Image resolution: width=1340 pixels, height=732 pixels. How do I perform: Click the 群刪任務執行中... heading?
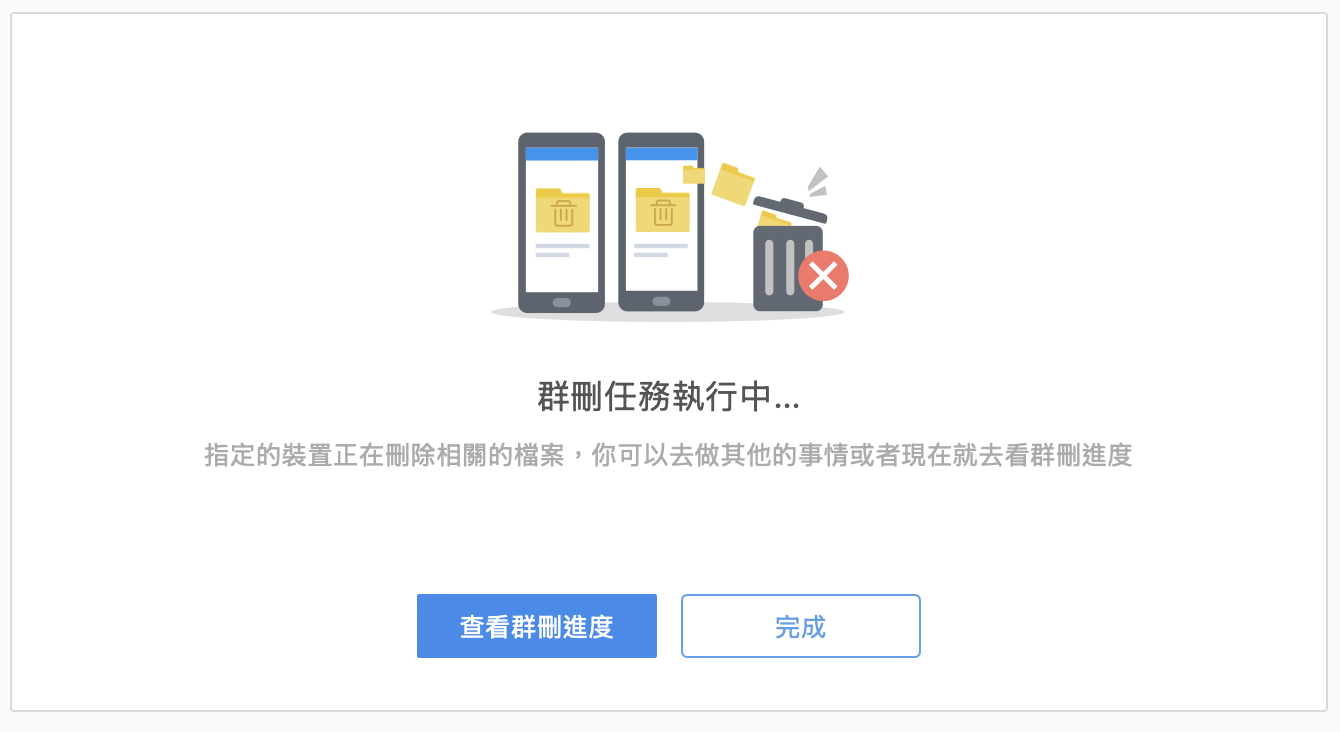(x=669, y=397)
